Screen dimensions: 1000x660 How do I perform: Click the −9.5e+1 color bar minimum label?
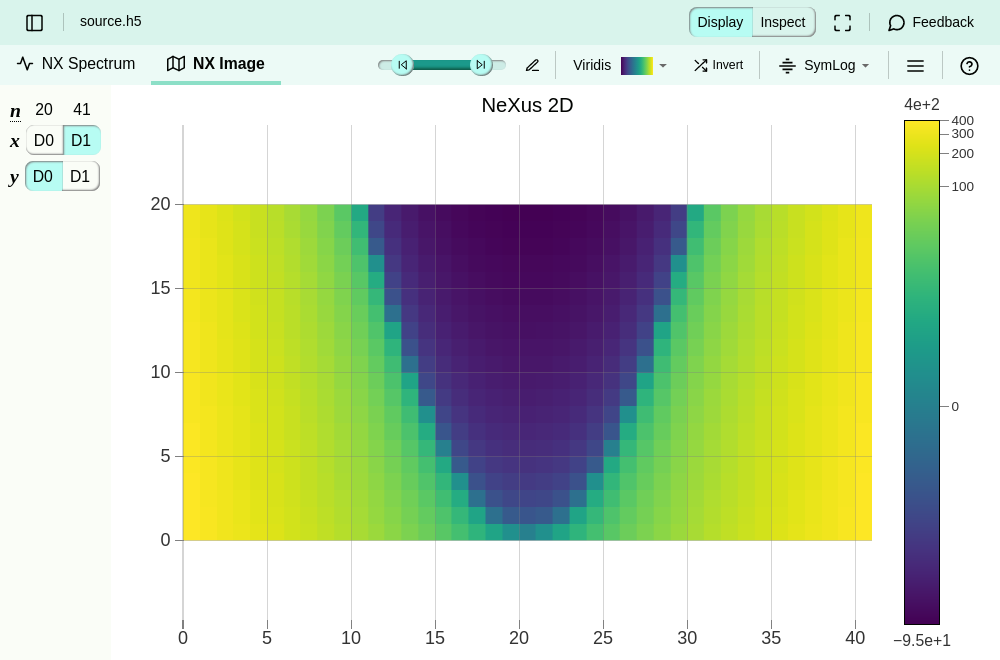pyautogui.click(x=922, y=640)
